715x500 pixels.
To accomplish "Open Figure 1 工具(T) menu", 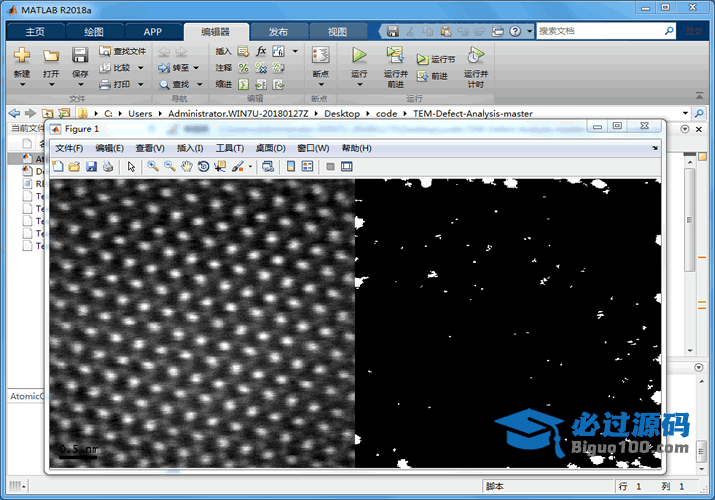I will [230, 148].
